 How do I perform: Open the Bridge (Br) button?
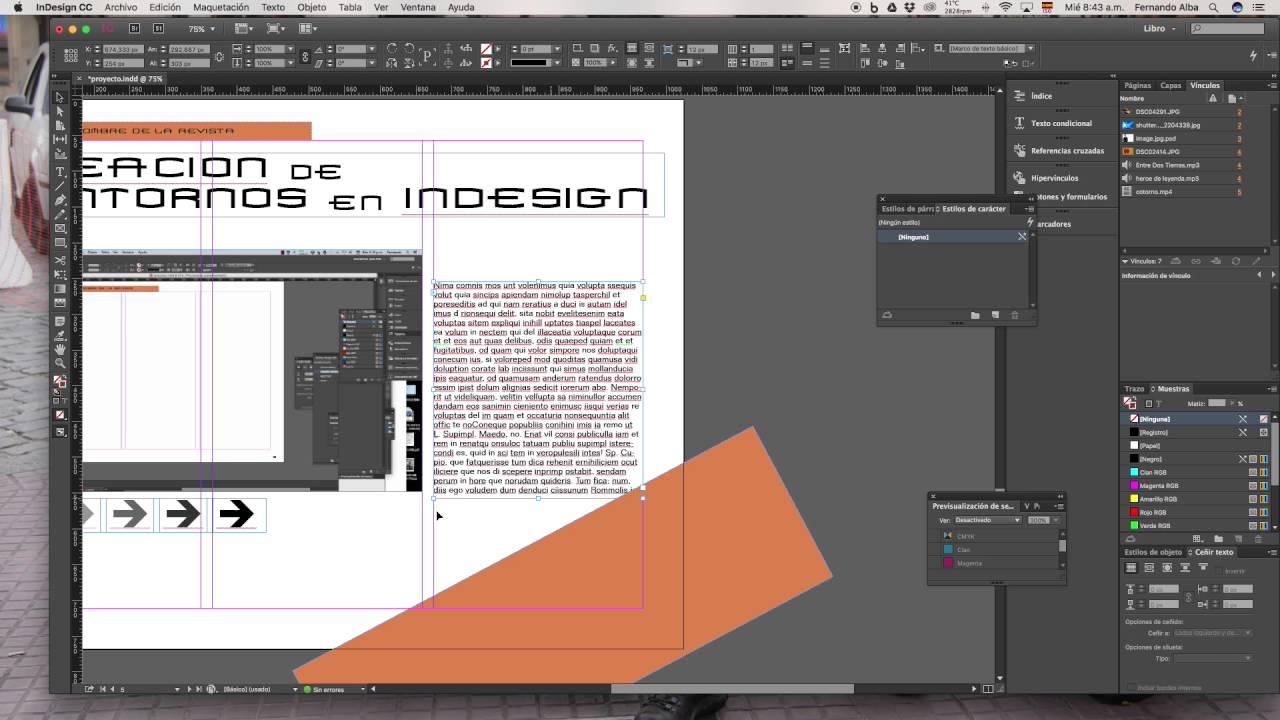pos(136,29)
